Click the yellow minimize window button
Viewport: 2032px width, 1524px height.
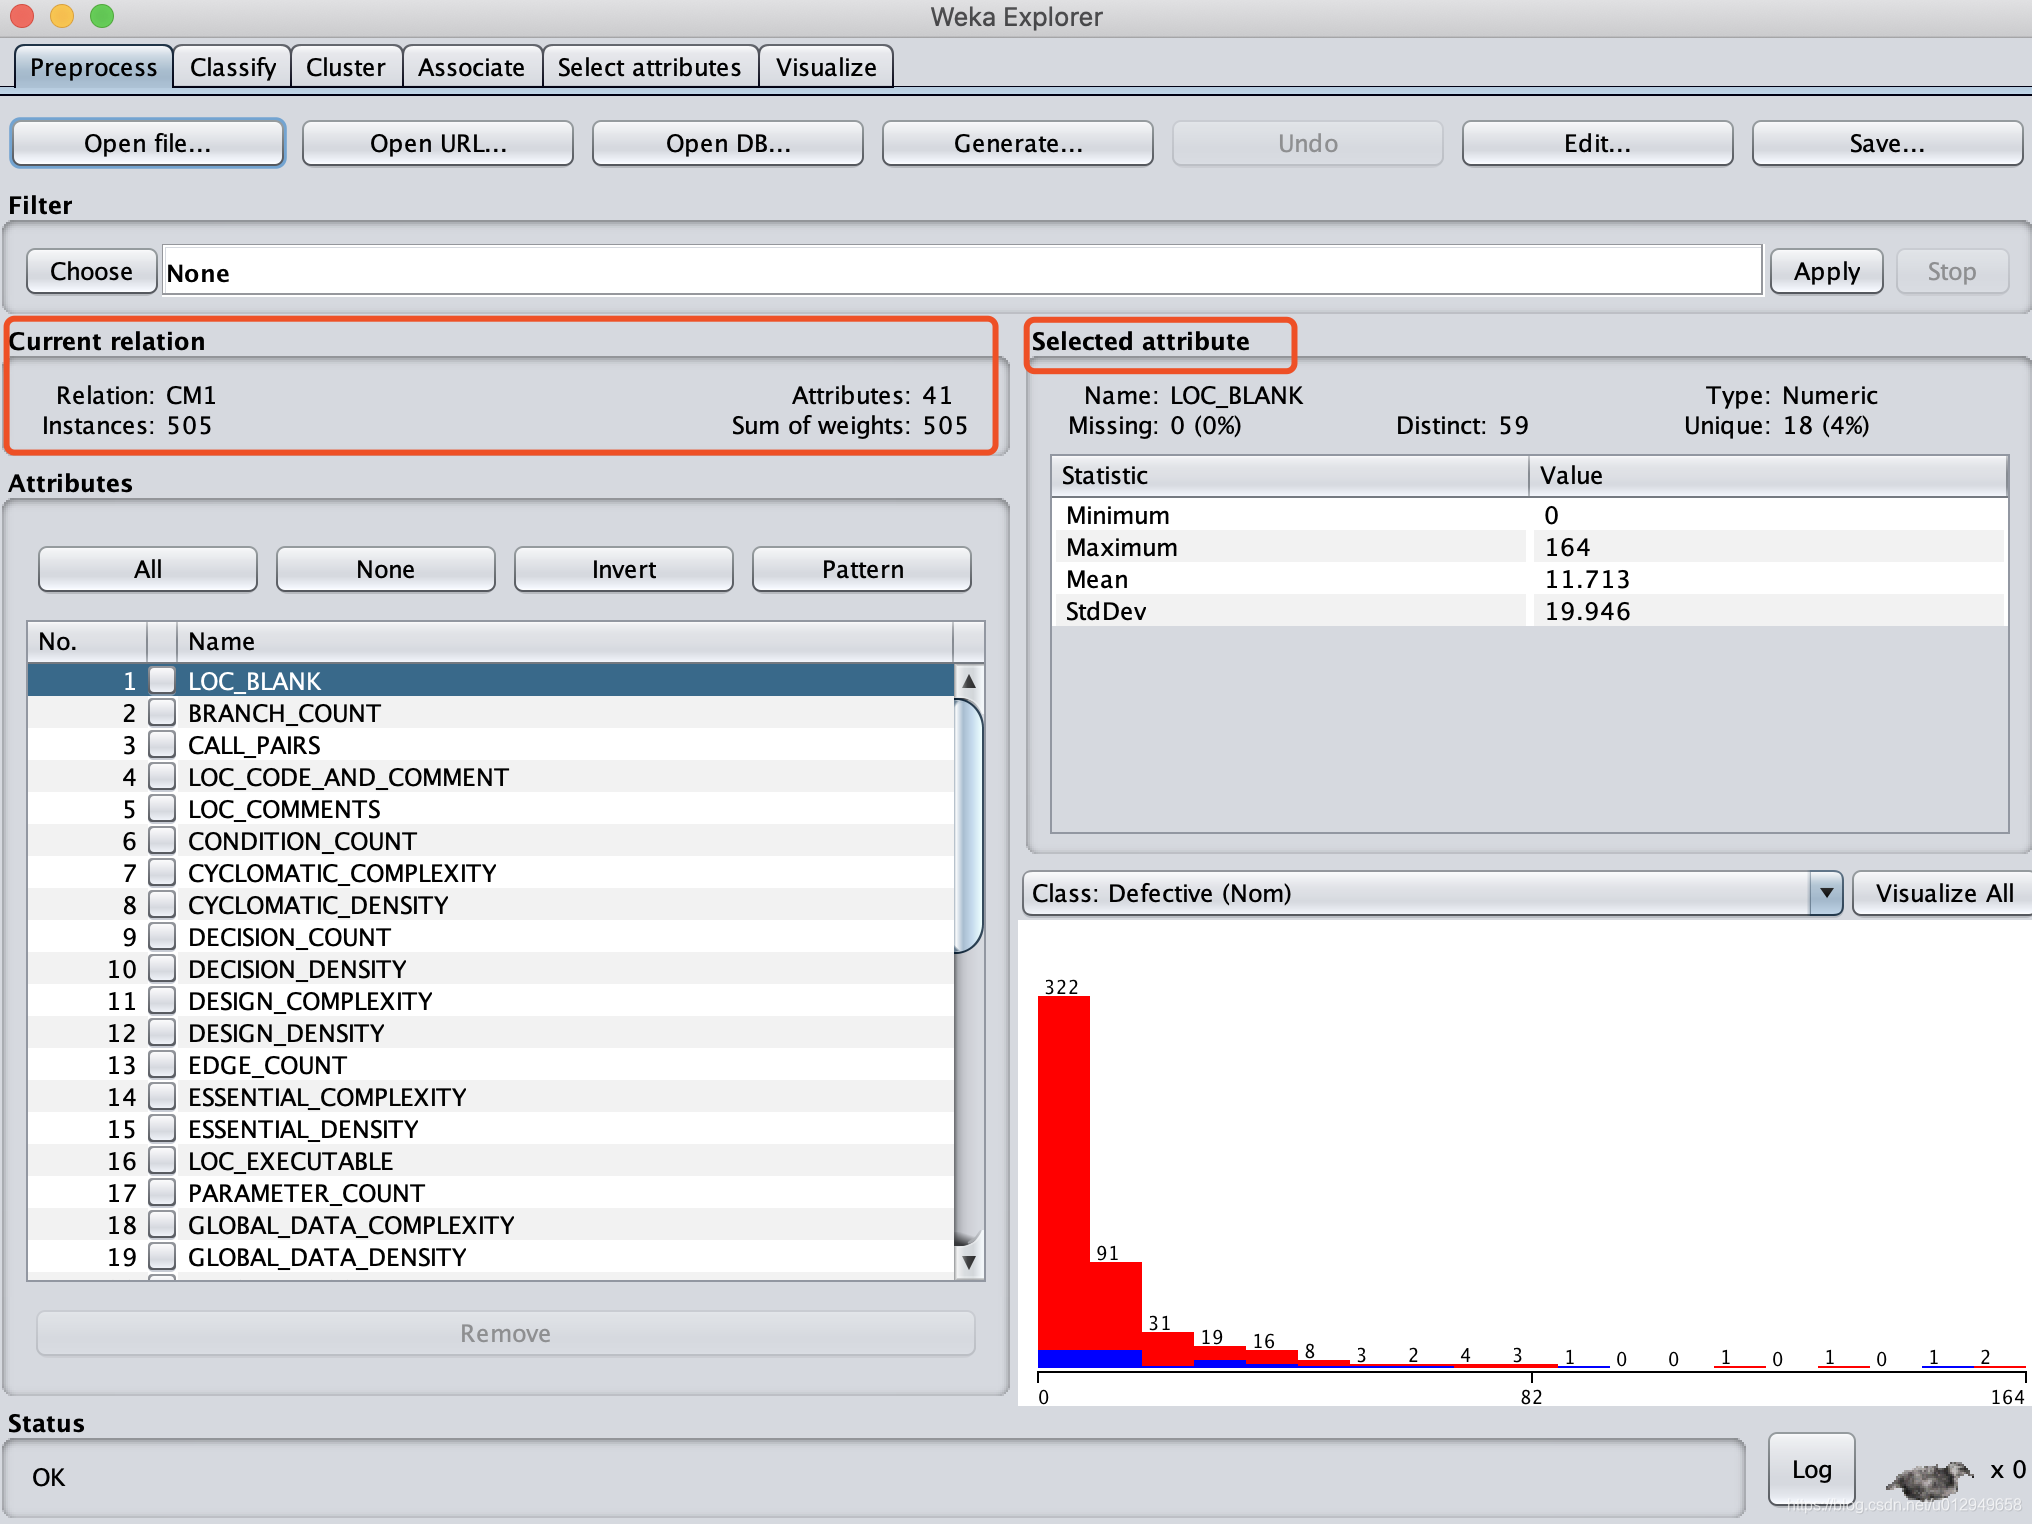[x=62, y=16]
